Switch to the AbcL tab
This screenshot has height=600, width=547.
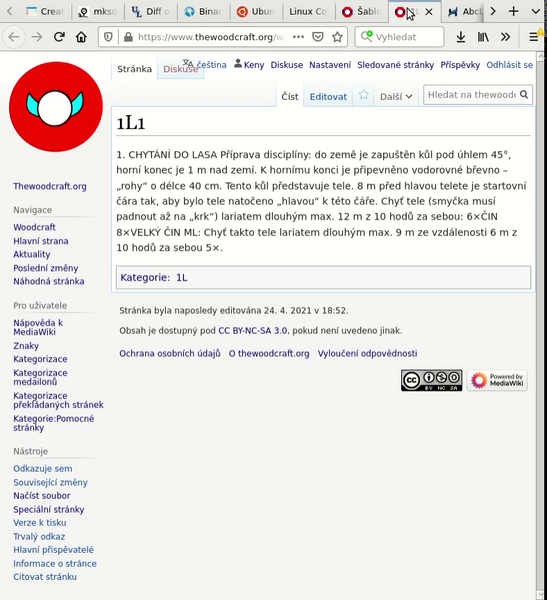coord(464,11)
